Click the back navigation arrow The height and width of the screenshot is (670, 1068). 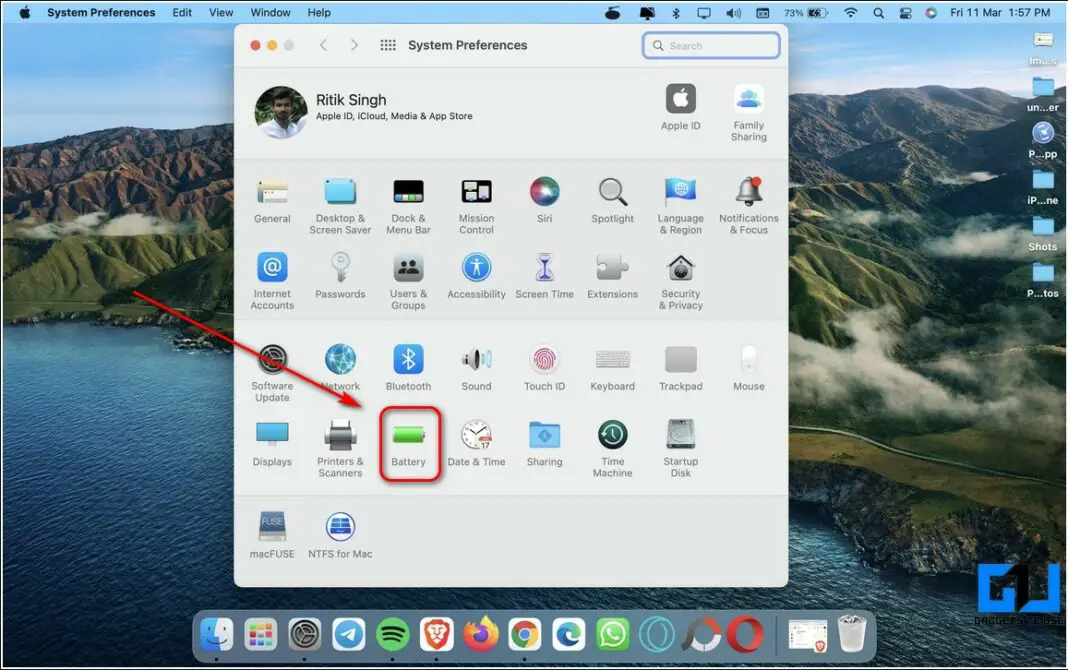[323, 46]
